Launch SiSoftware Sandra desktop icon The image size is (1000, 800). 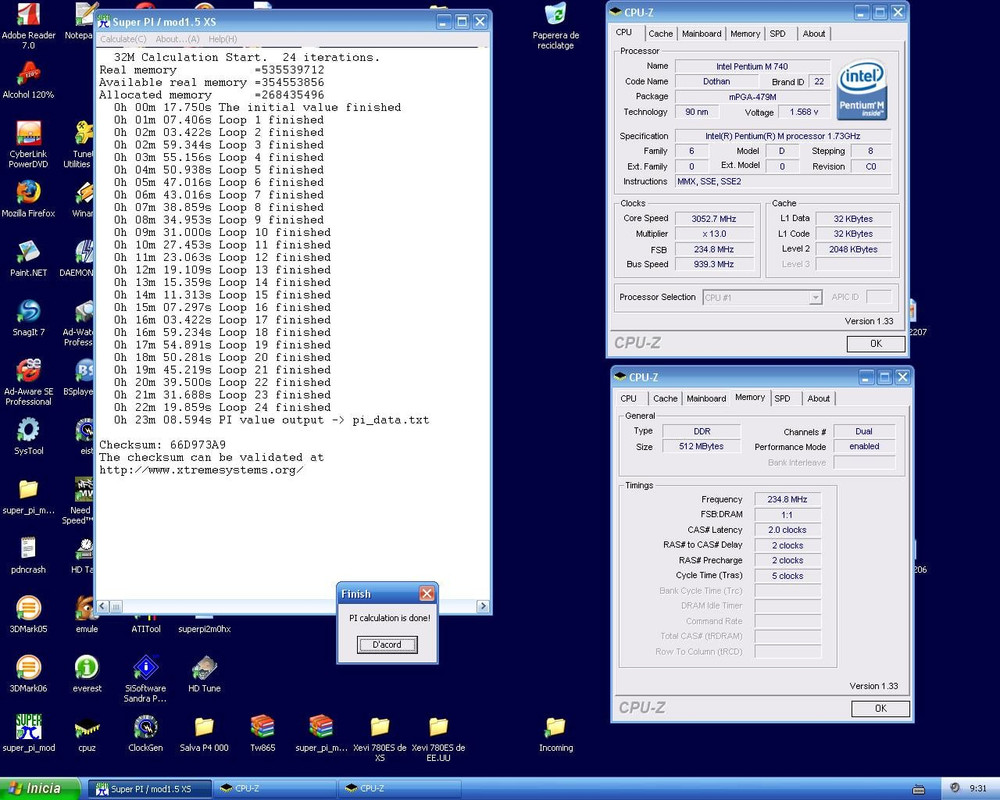[145, 679]
